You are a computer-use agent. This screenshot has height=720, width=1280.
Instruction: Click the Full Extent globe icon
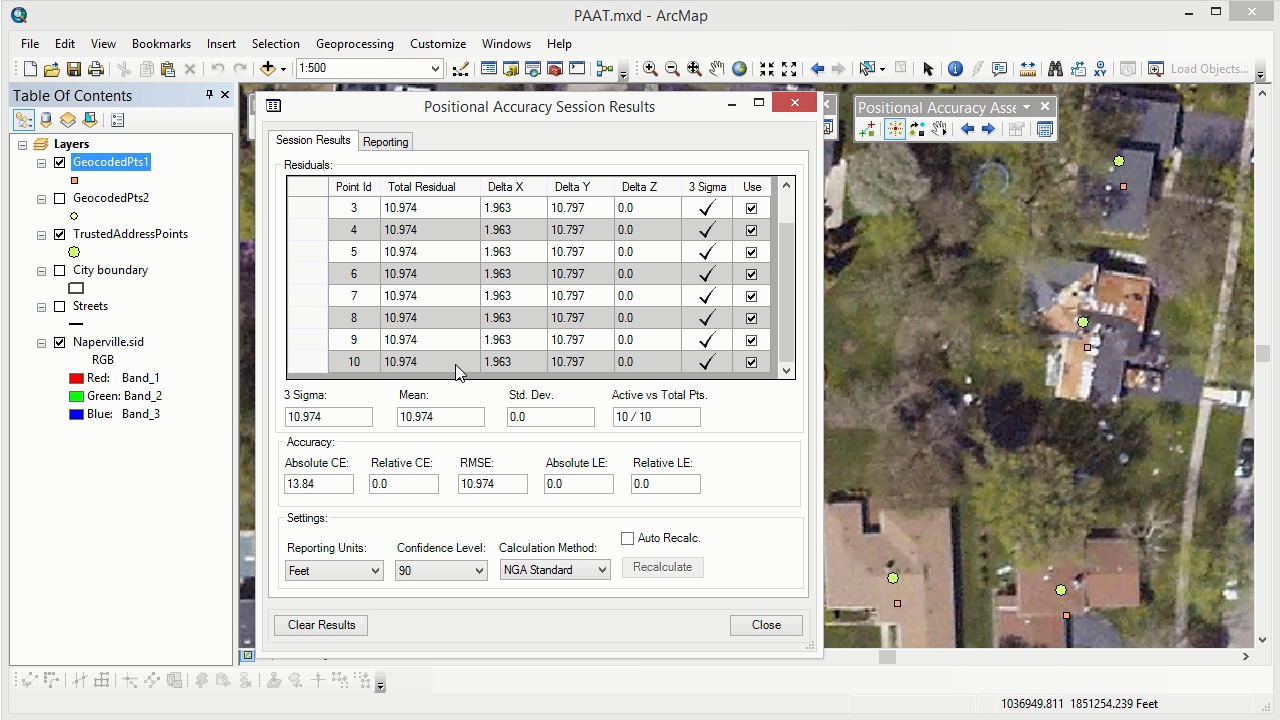pos(739,69)
